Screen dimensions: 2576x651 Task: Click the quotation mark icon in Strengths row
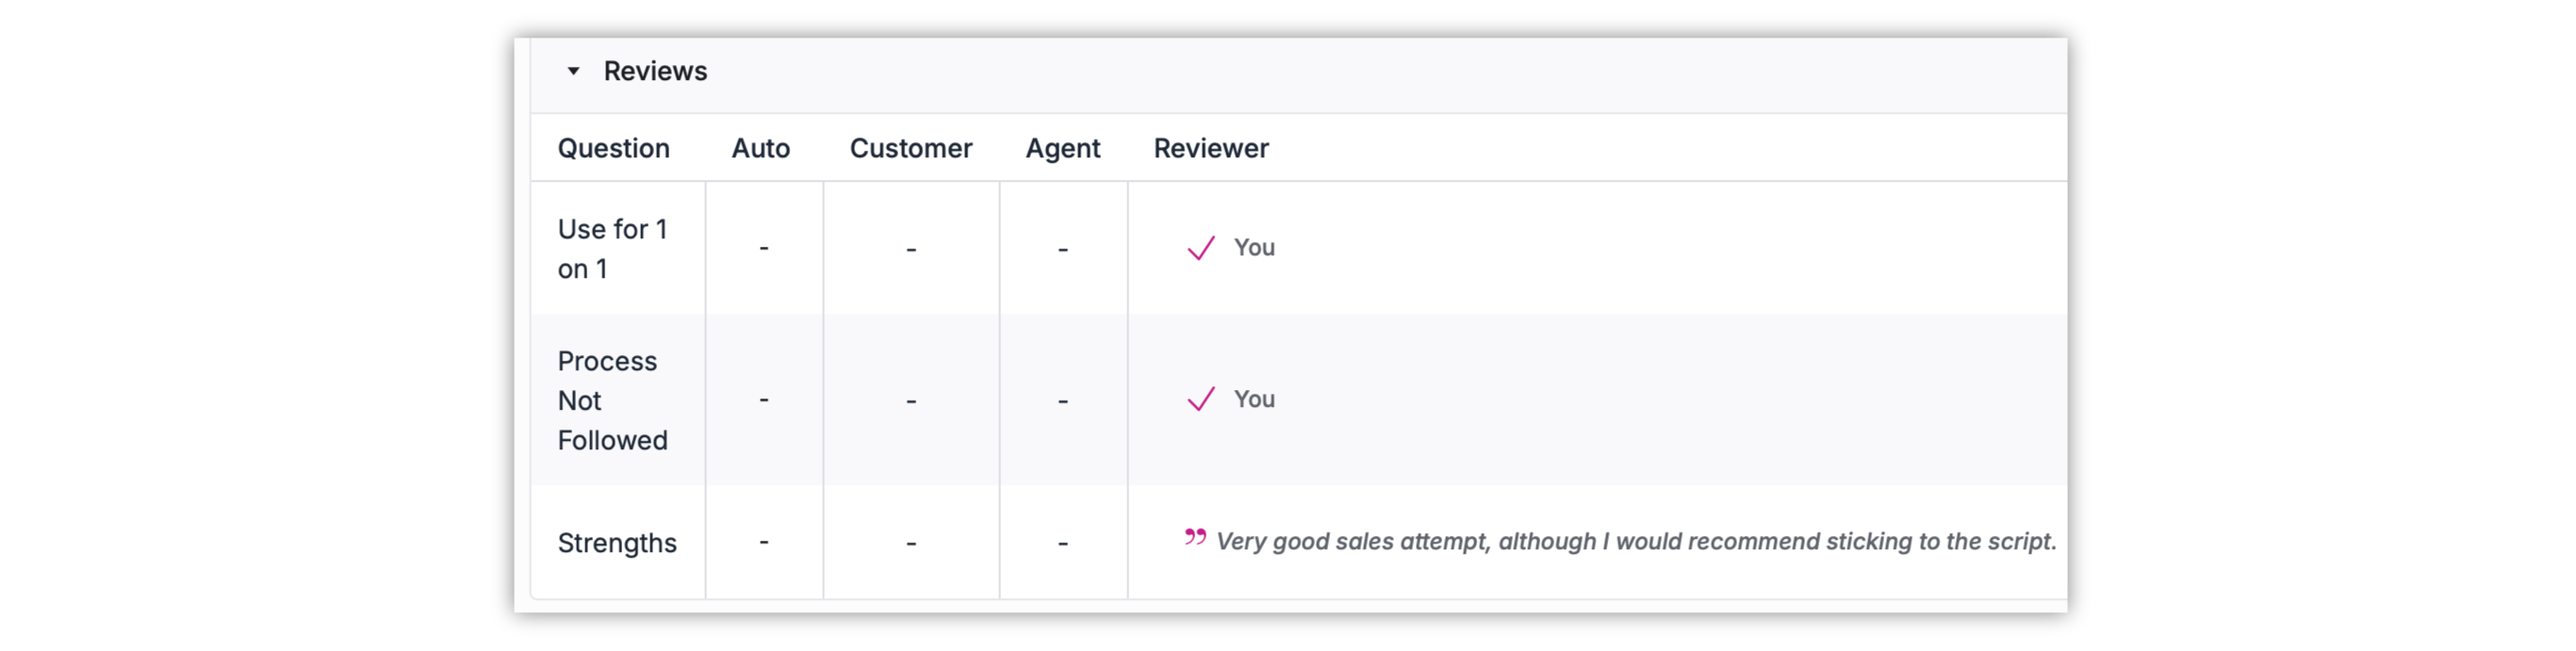tap(1195, 537)
